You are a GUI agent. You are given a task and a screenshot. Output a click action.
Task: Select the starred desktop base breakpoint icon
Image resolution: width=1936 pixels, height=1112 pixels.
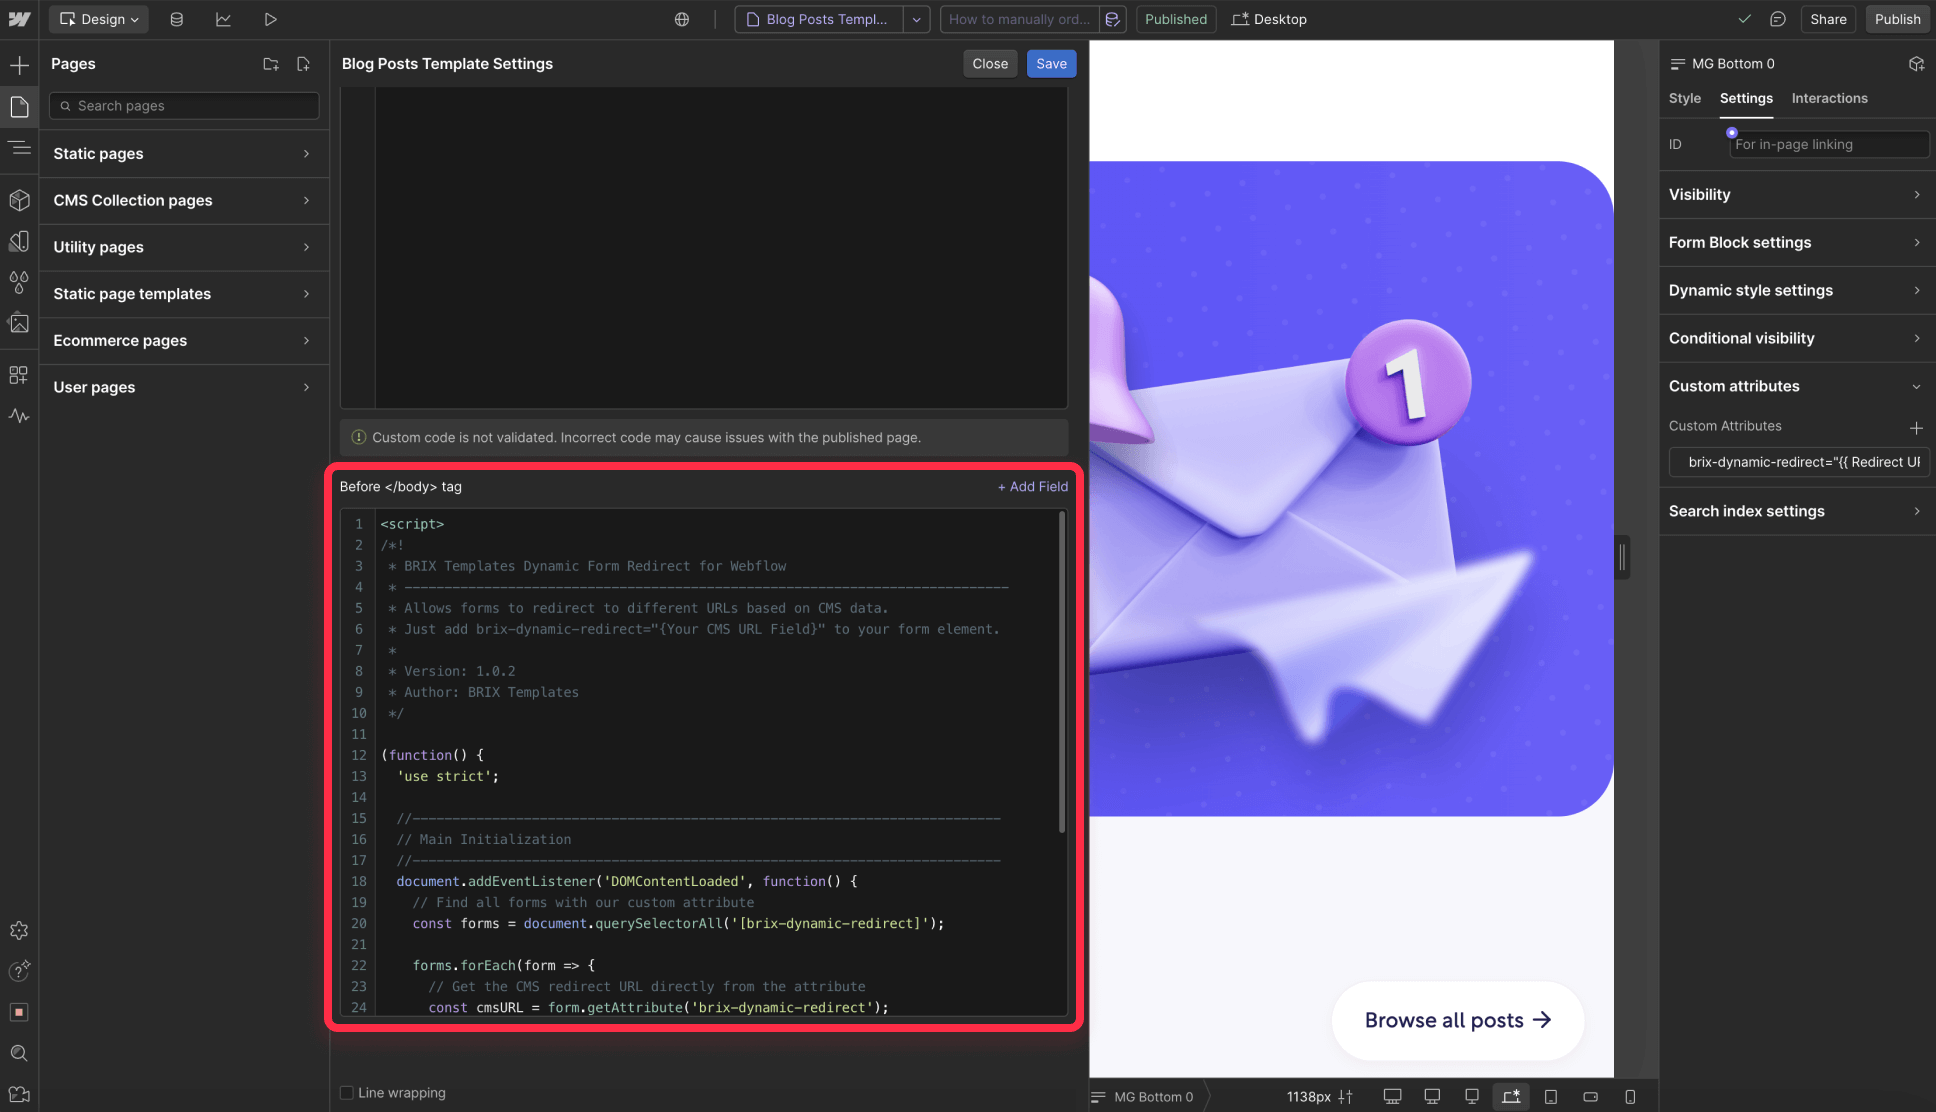pyautogui.click(x=1511, y=1097)
